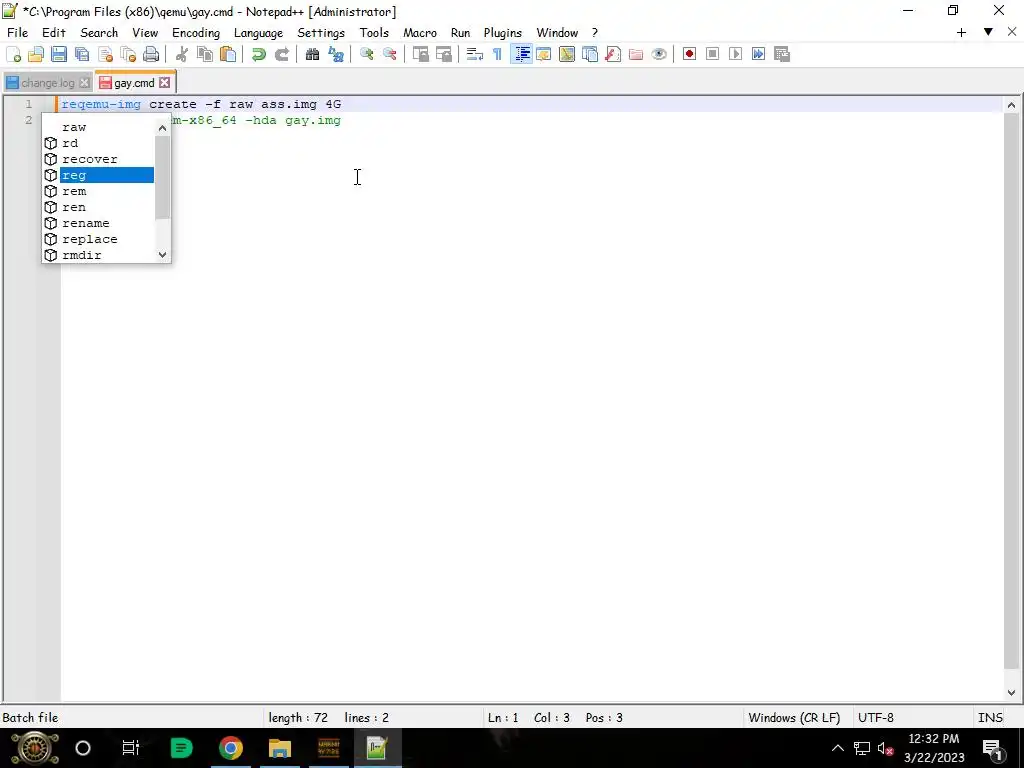Click the user defined language icon
The width and height of the screenshot is (1024, 768).
(x=543, y=54)
